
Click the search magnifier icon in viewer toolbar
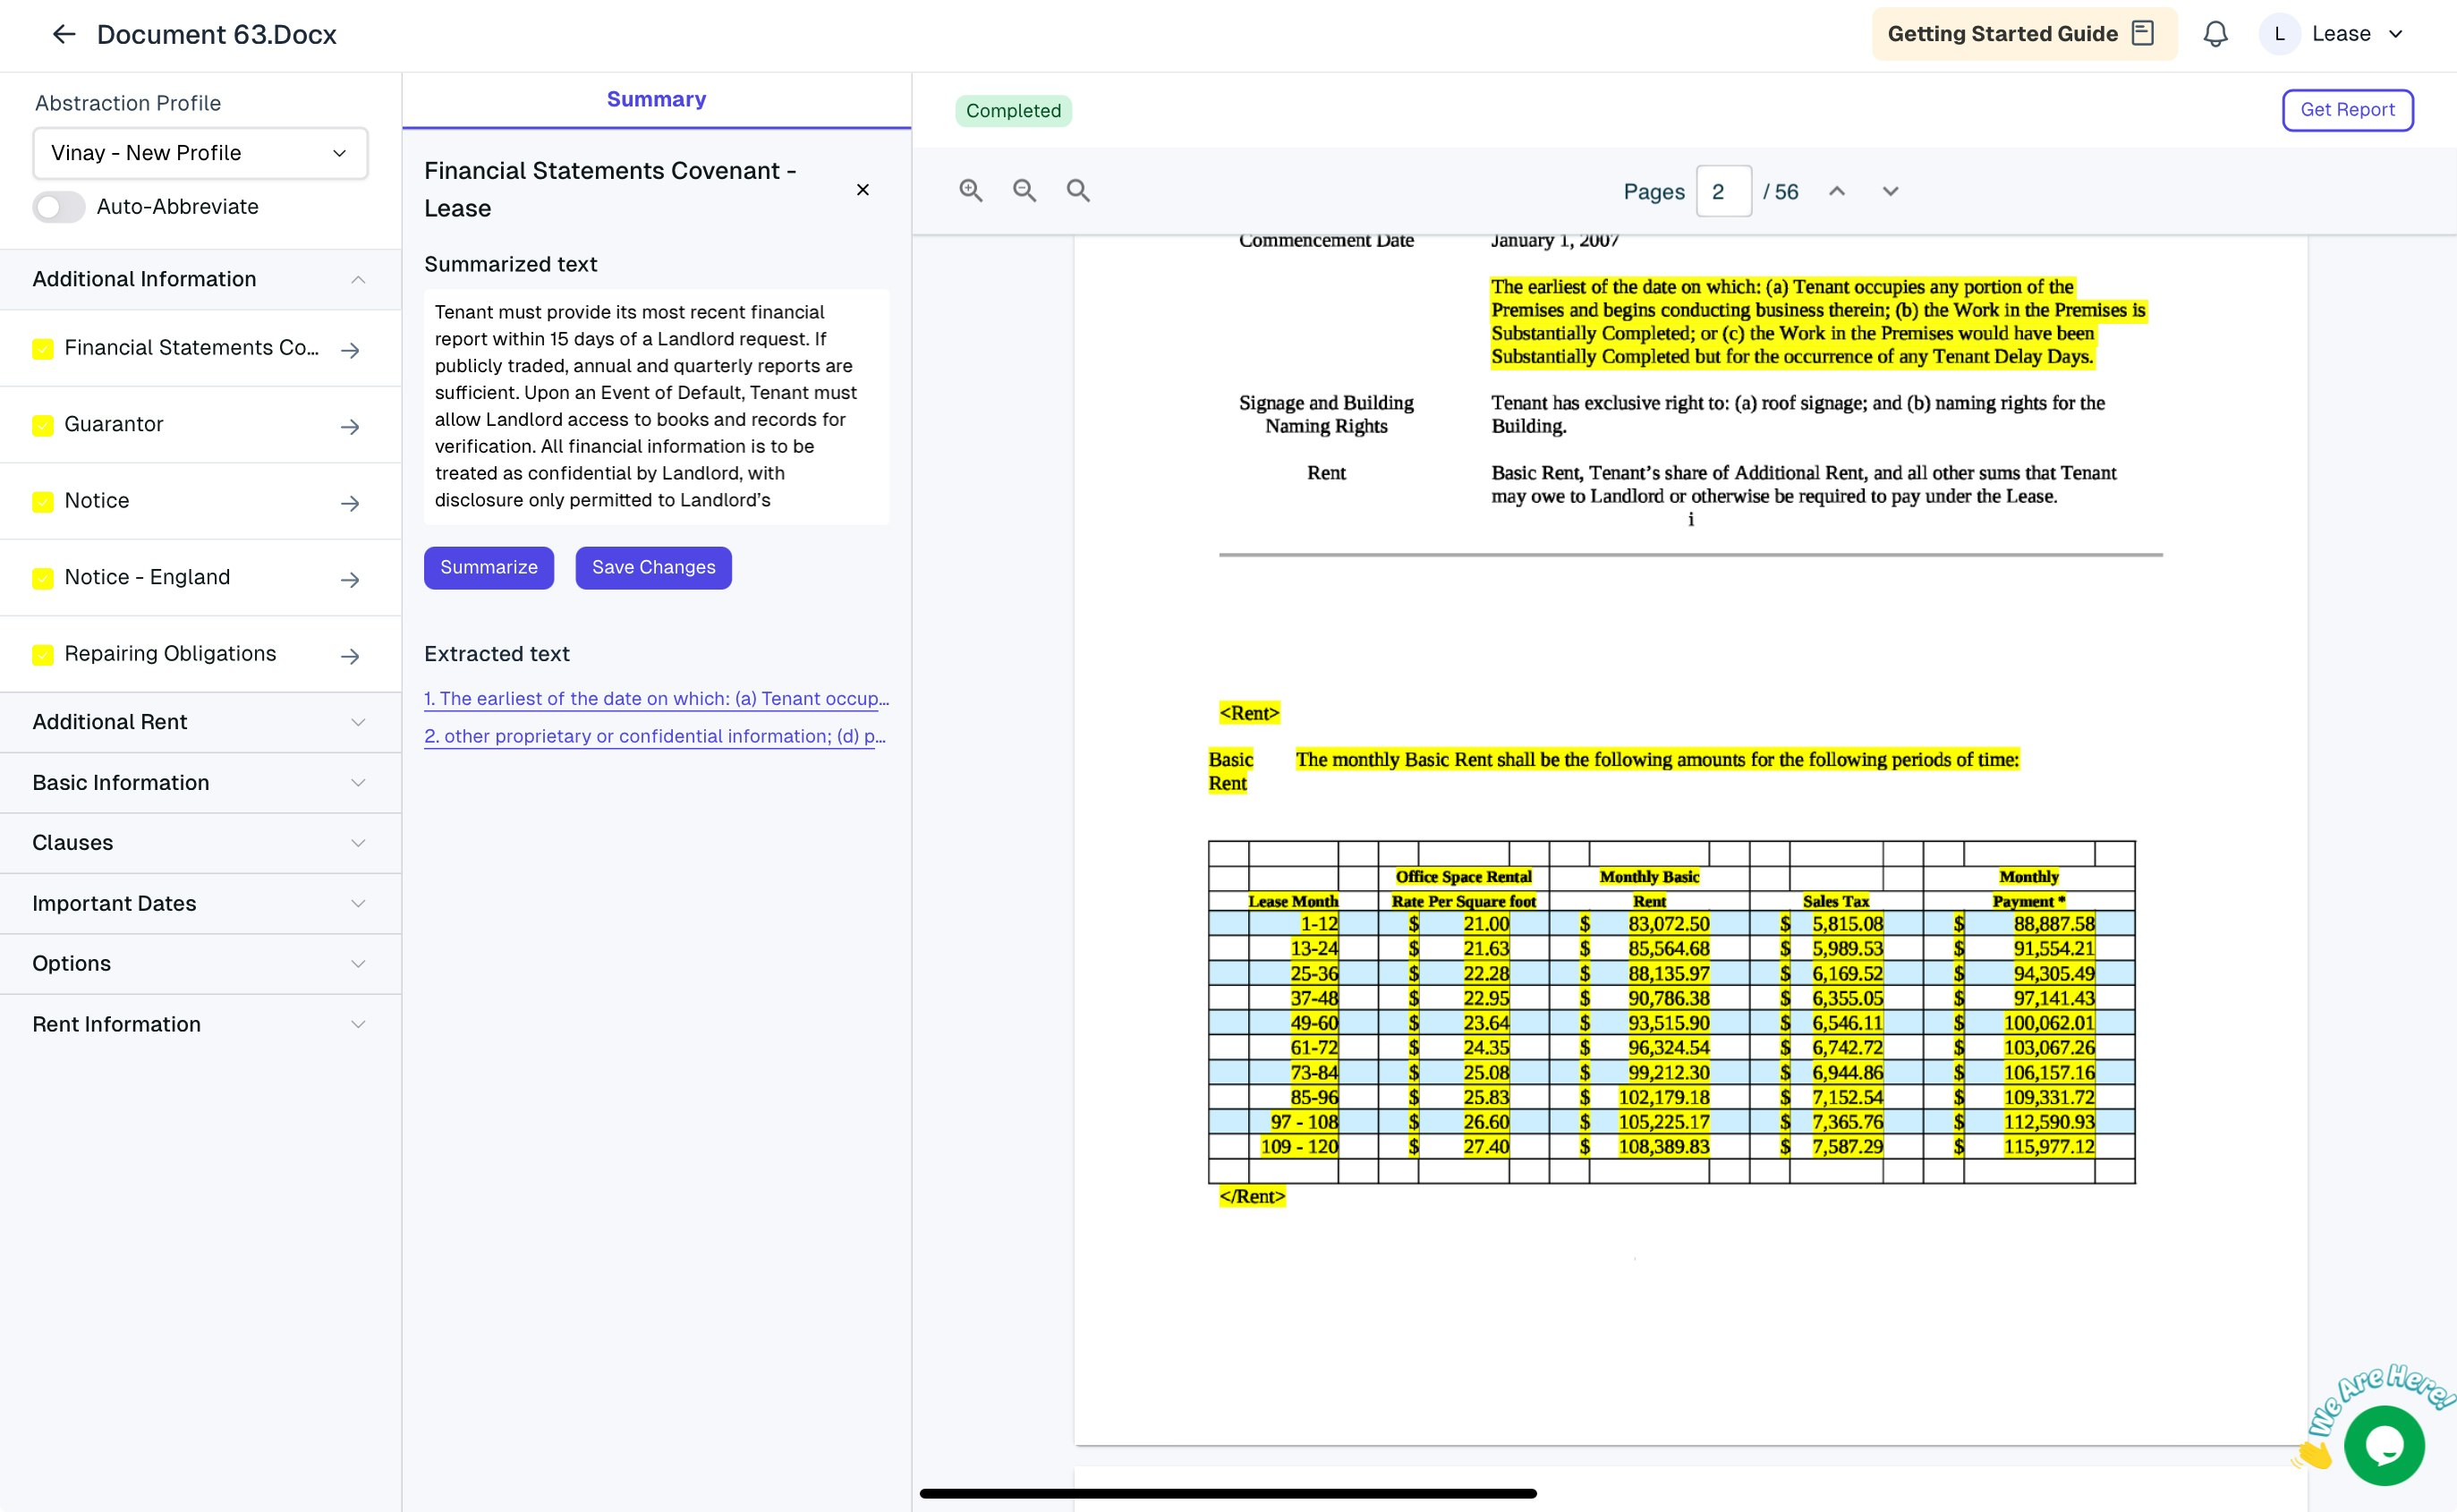tap(1077, 190)
